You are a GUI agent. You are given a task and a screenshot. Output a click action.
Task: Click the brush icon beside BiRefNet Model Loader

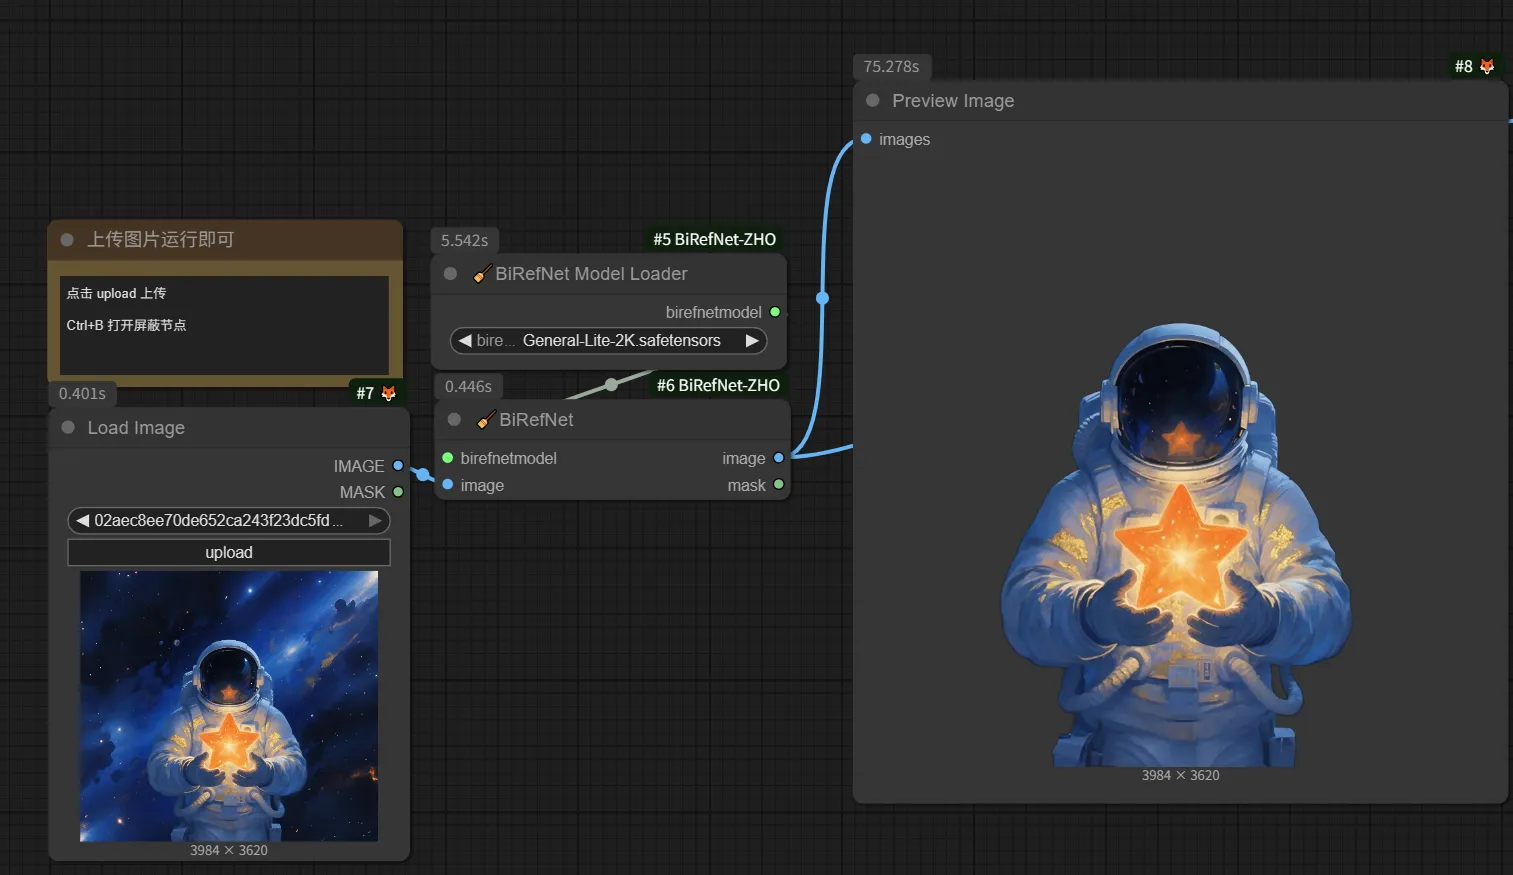point(482,273)
